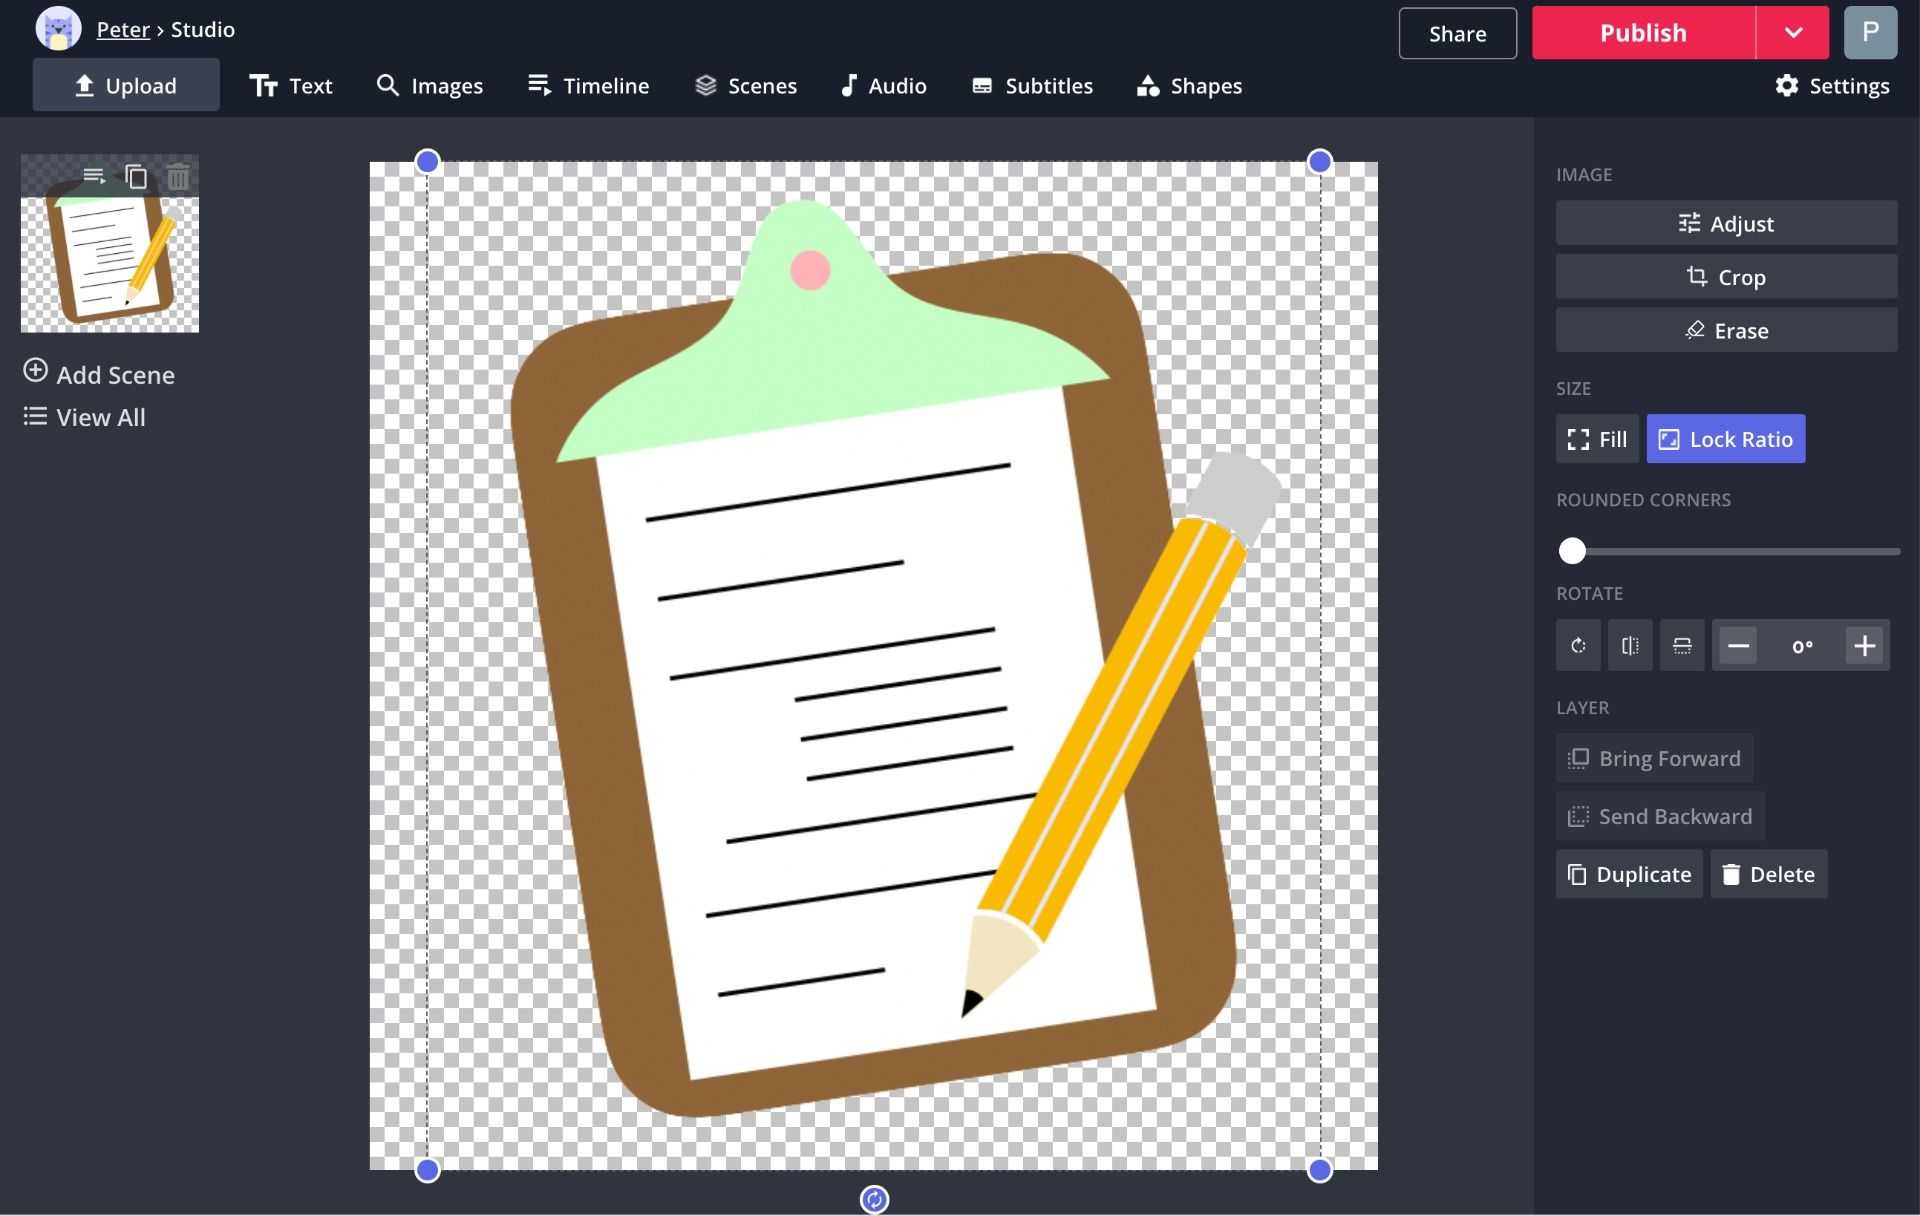This screenshot has height=1216, width=1920.
Task: Click the rotate 90 degrees icon
Action: 1578,645
